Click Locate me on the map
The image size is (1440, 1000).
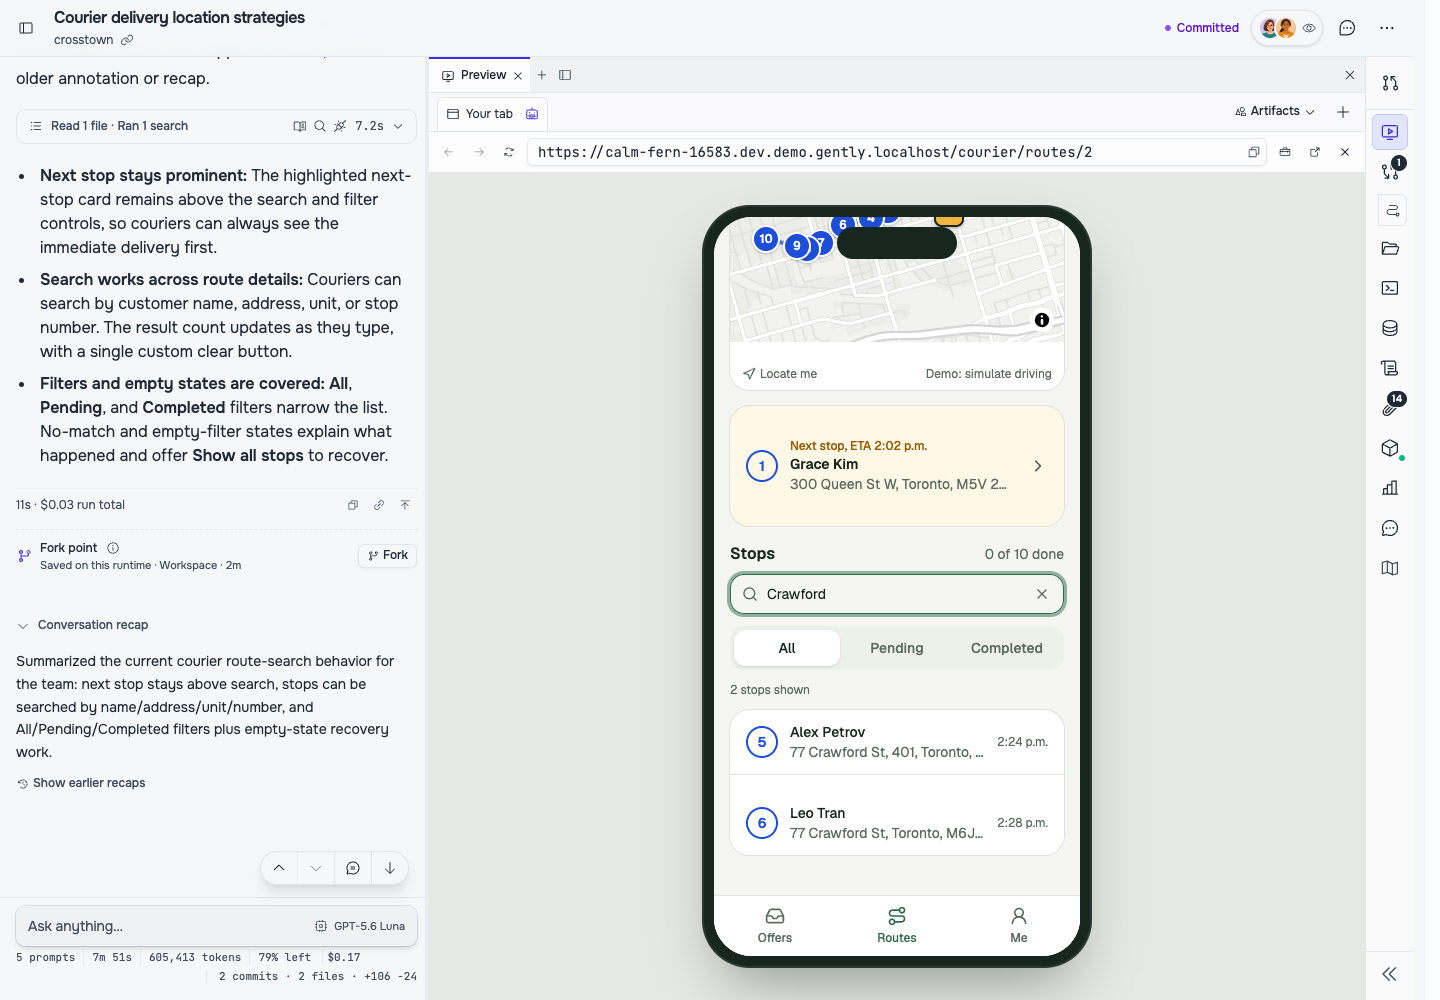coord(780,374)
